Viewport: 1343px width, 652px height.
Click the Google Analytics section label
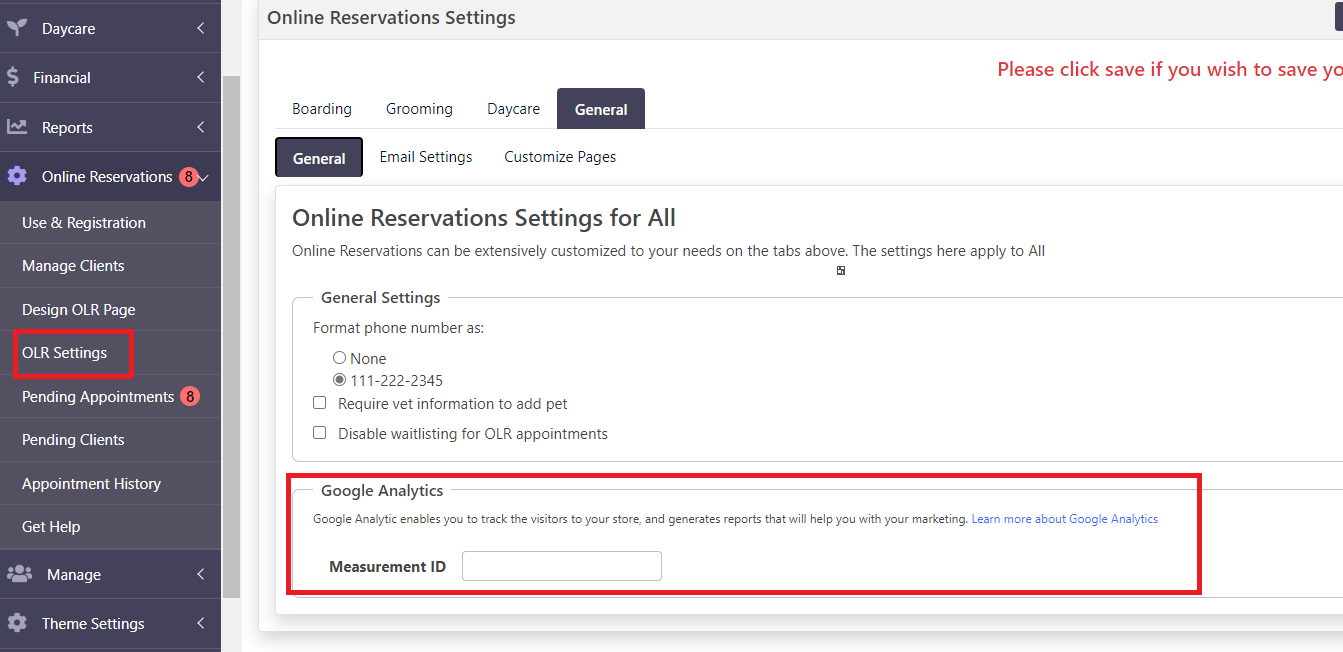pyautogui.click(x=382, y=490)
